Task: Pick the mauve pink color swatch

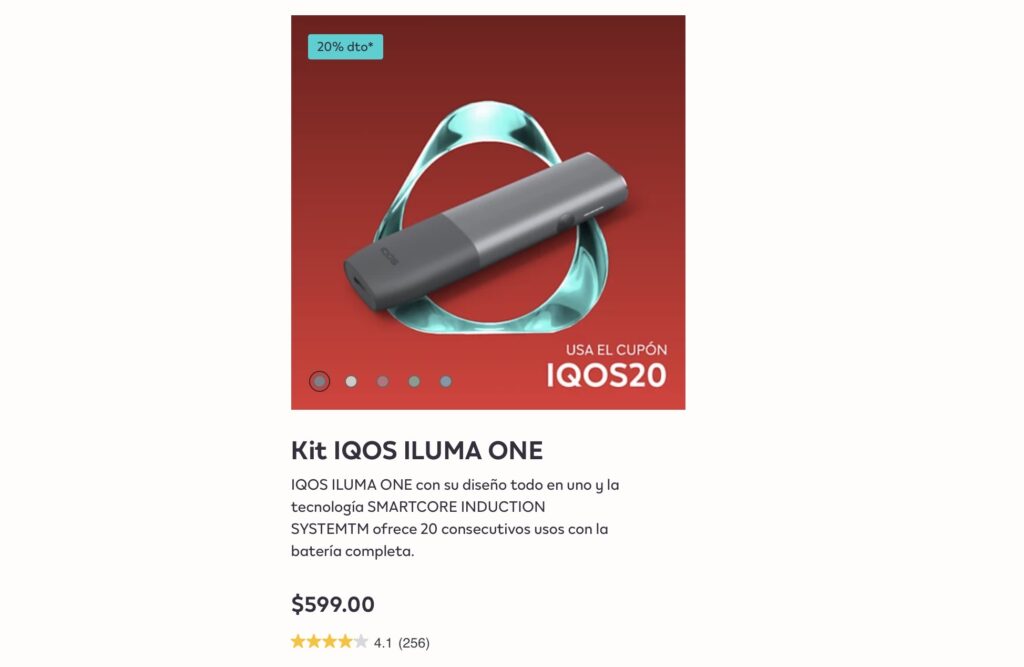Action: [x=383, y=382]
